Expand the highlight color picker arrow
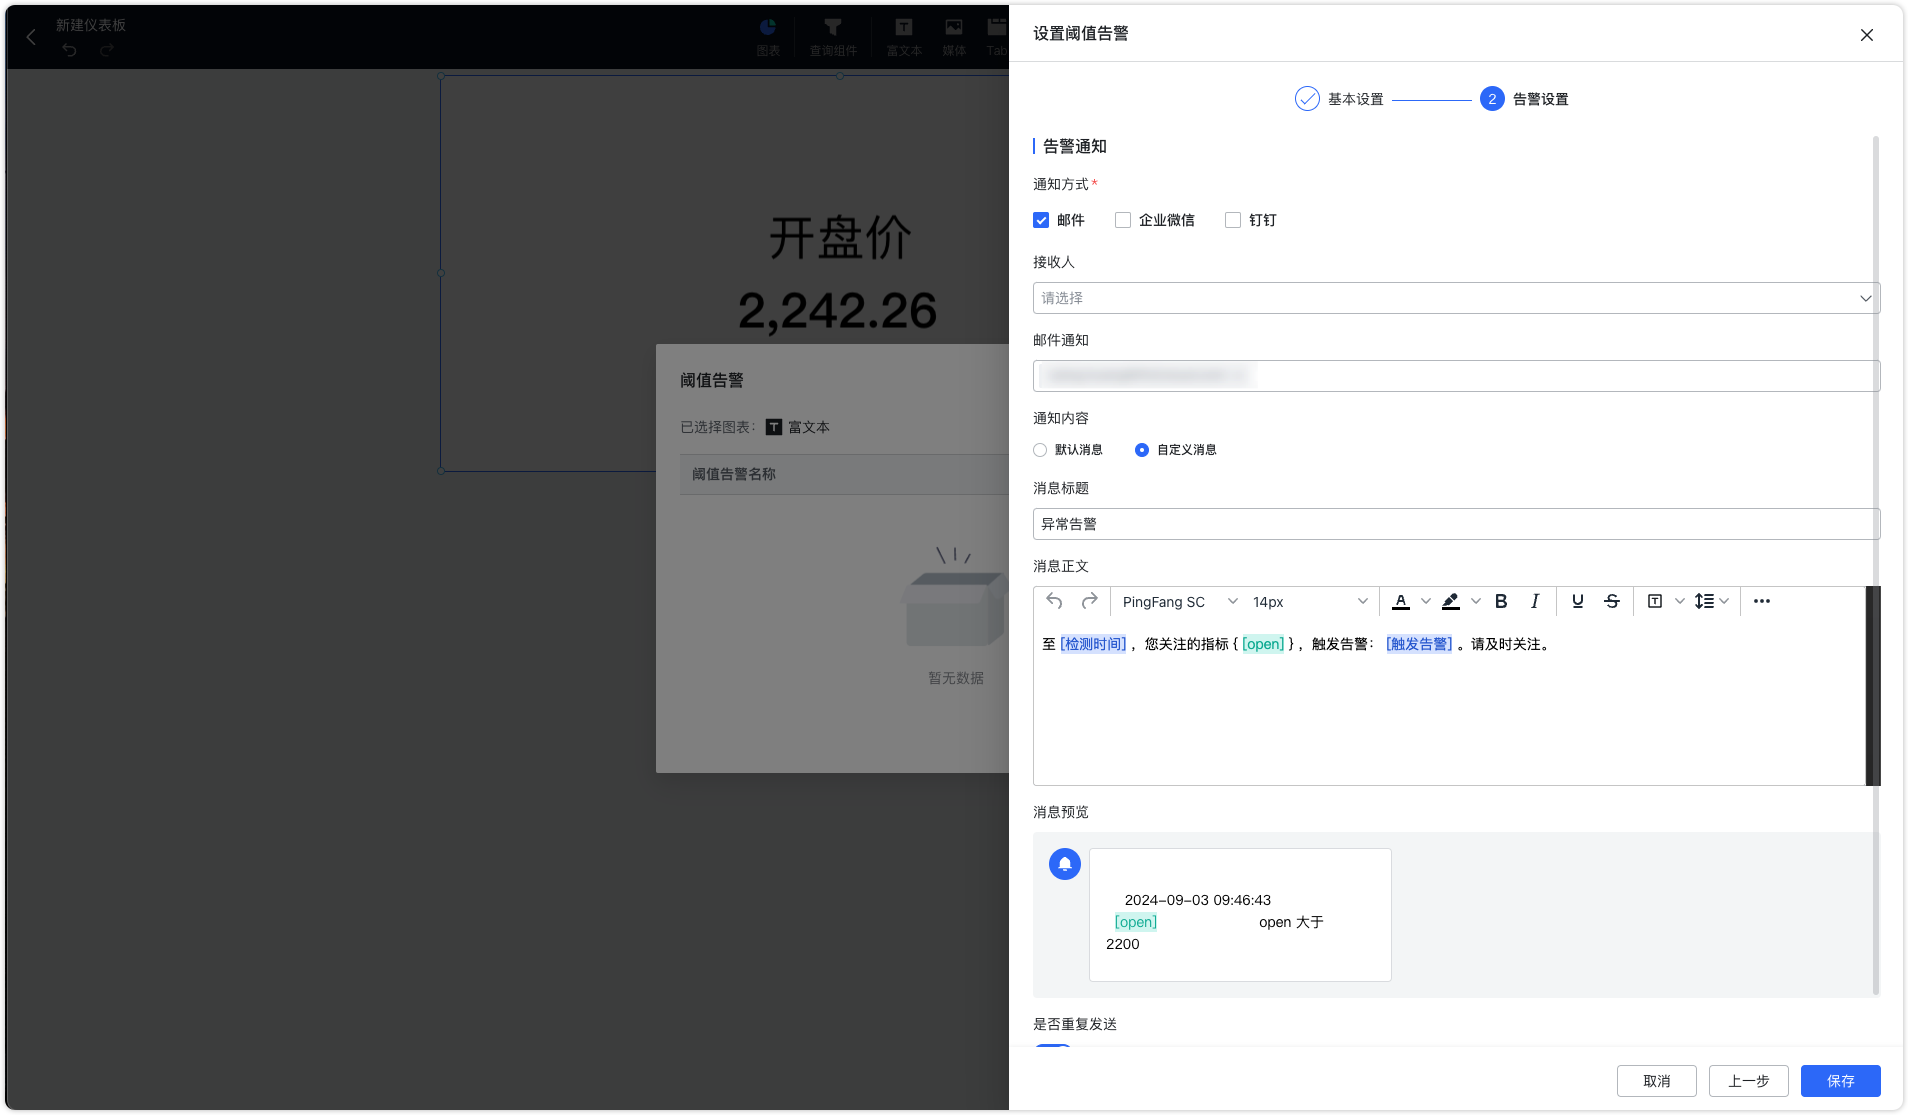Screen dimensions: 1908x1115 [x=1476, y=601]
